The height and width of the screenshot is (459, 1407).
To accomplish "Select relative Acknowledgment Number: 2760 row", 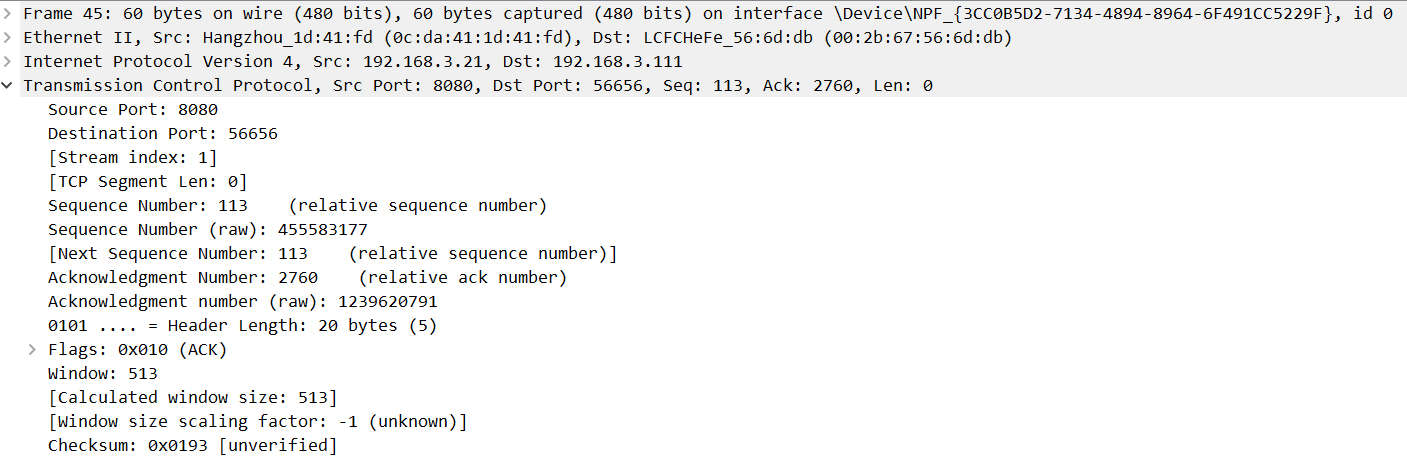I will pyautogui.click(x=308, y=277).
